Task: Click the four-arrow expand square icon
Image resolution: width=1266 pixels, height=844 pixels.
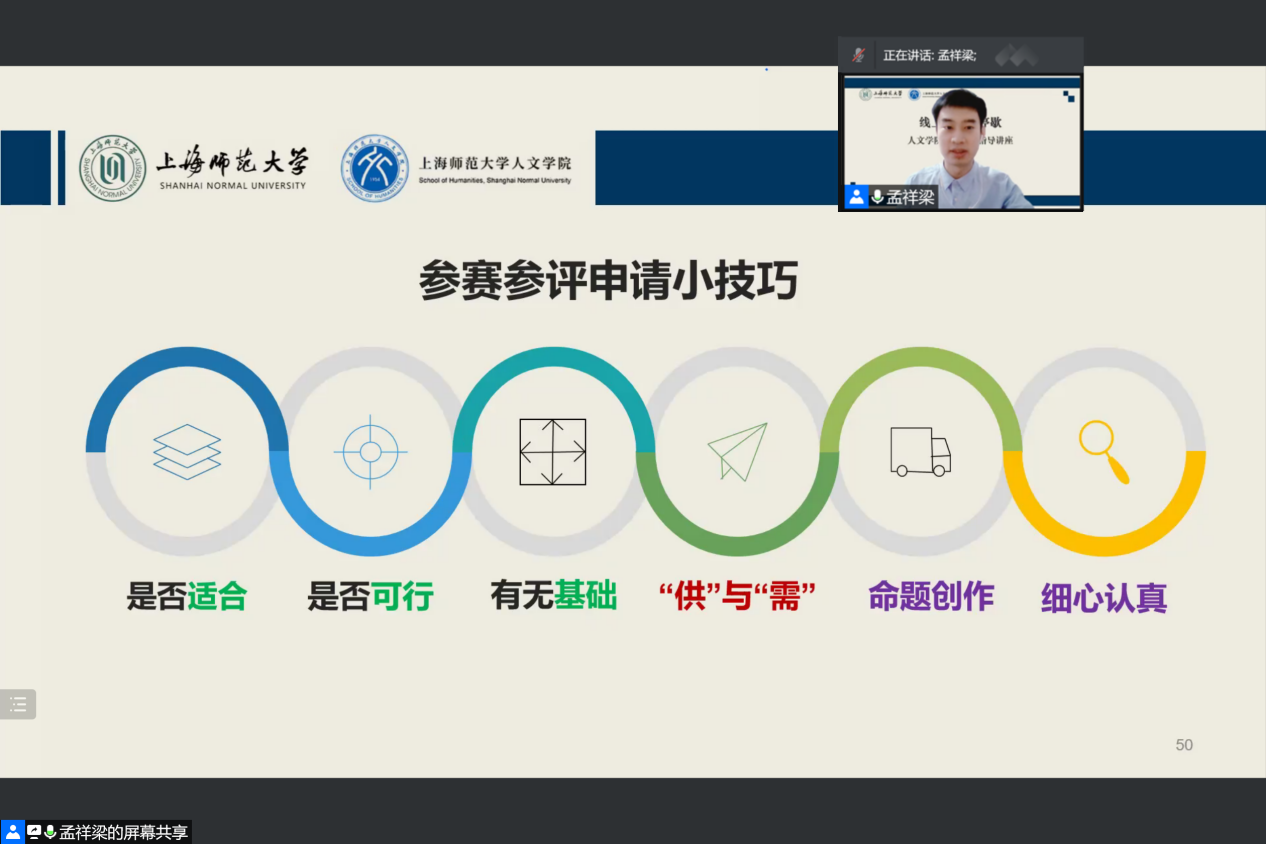Action: [552, 452]
